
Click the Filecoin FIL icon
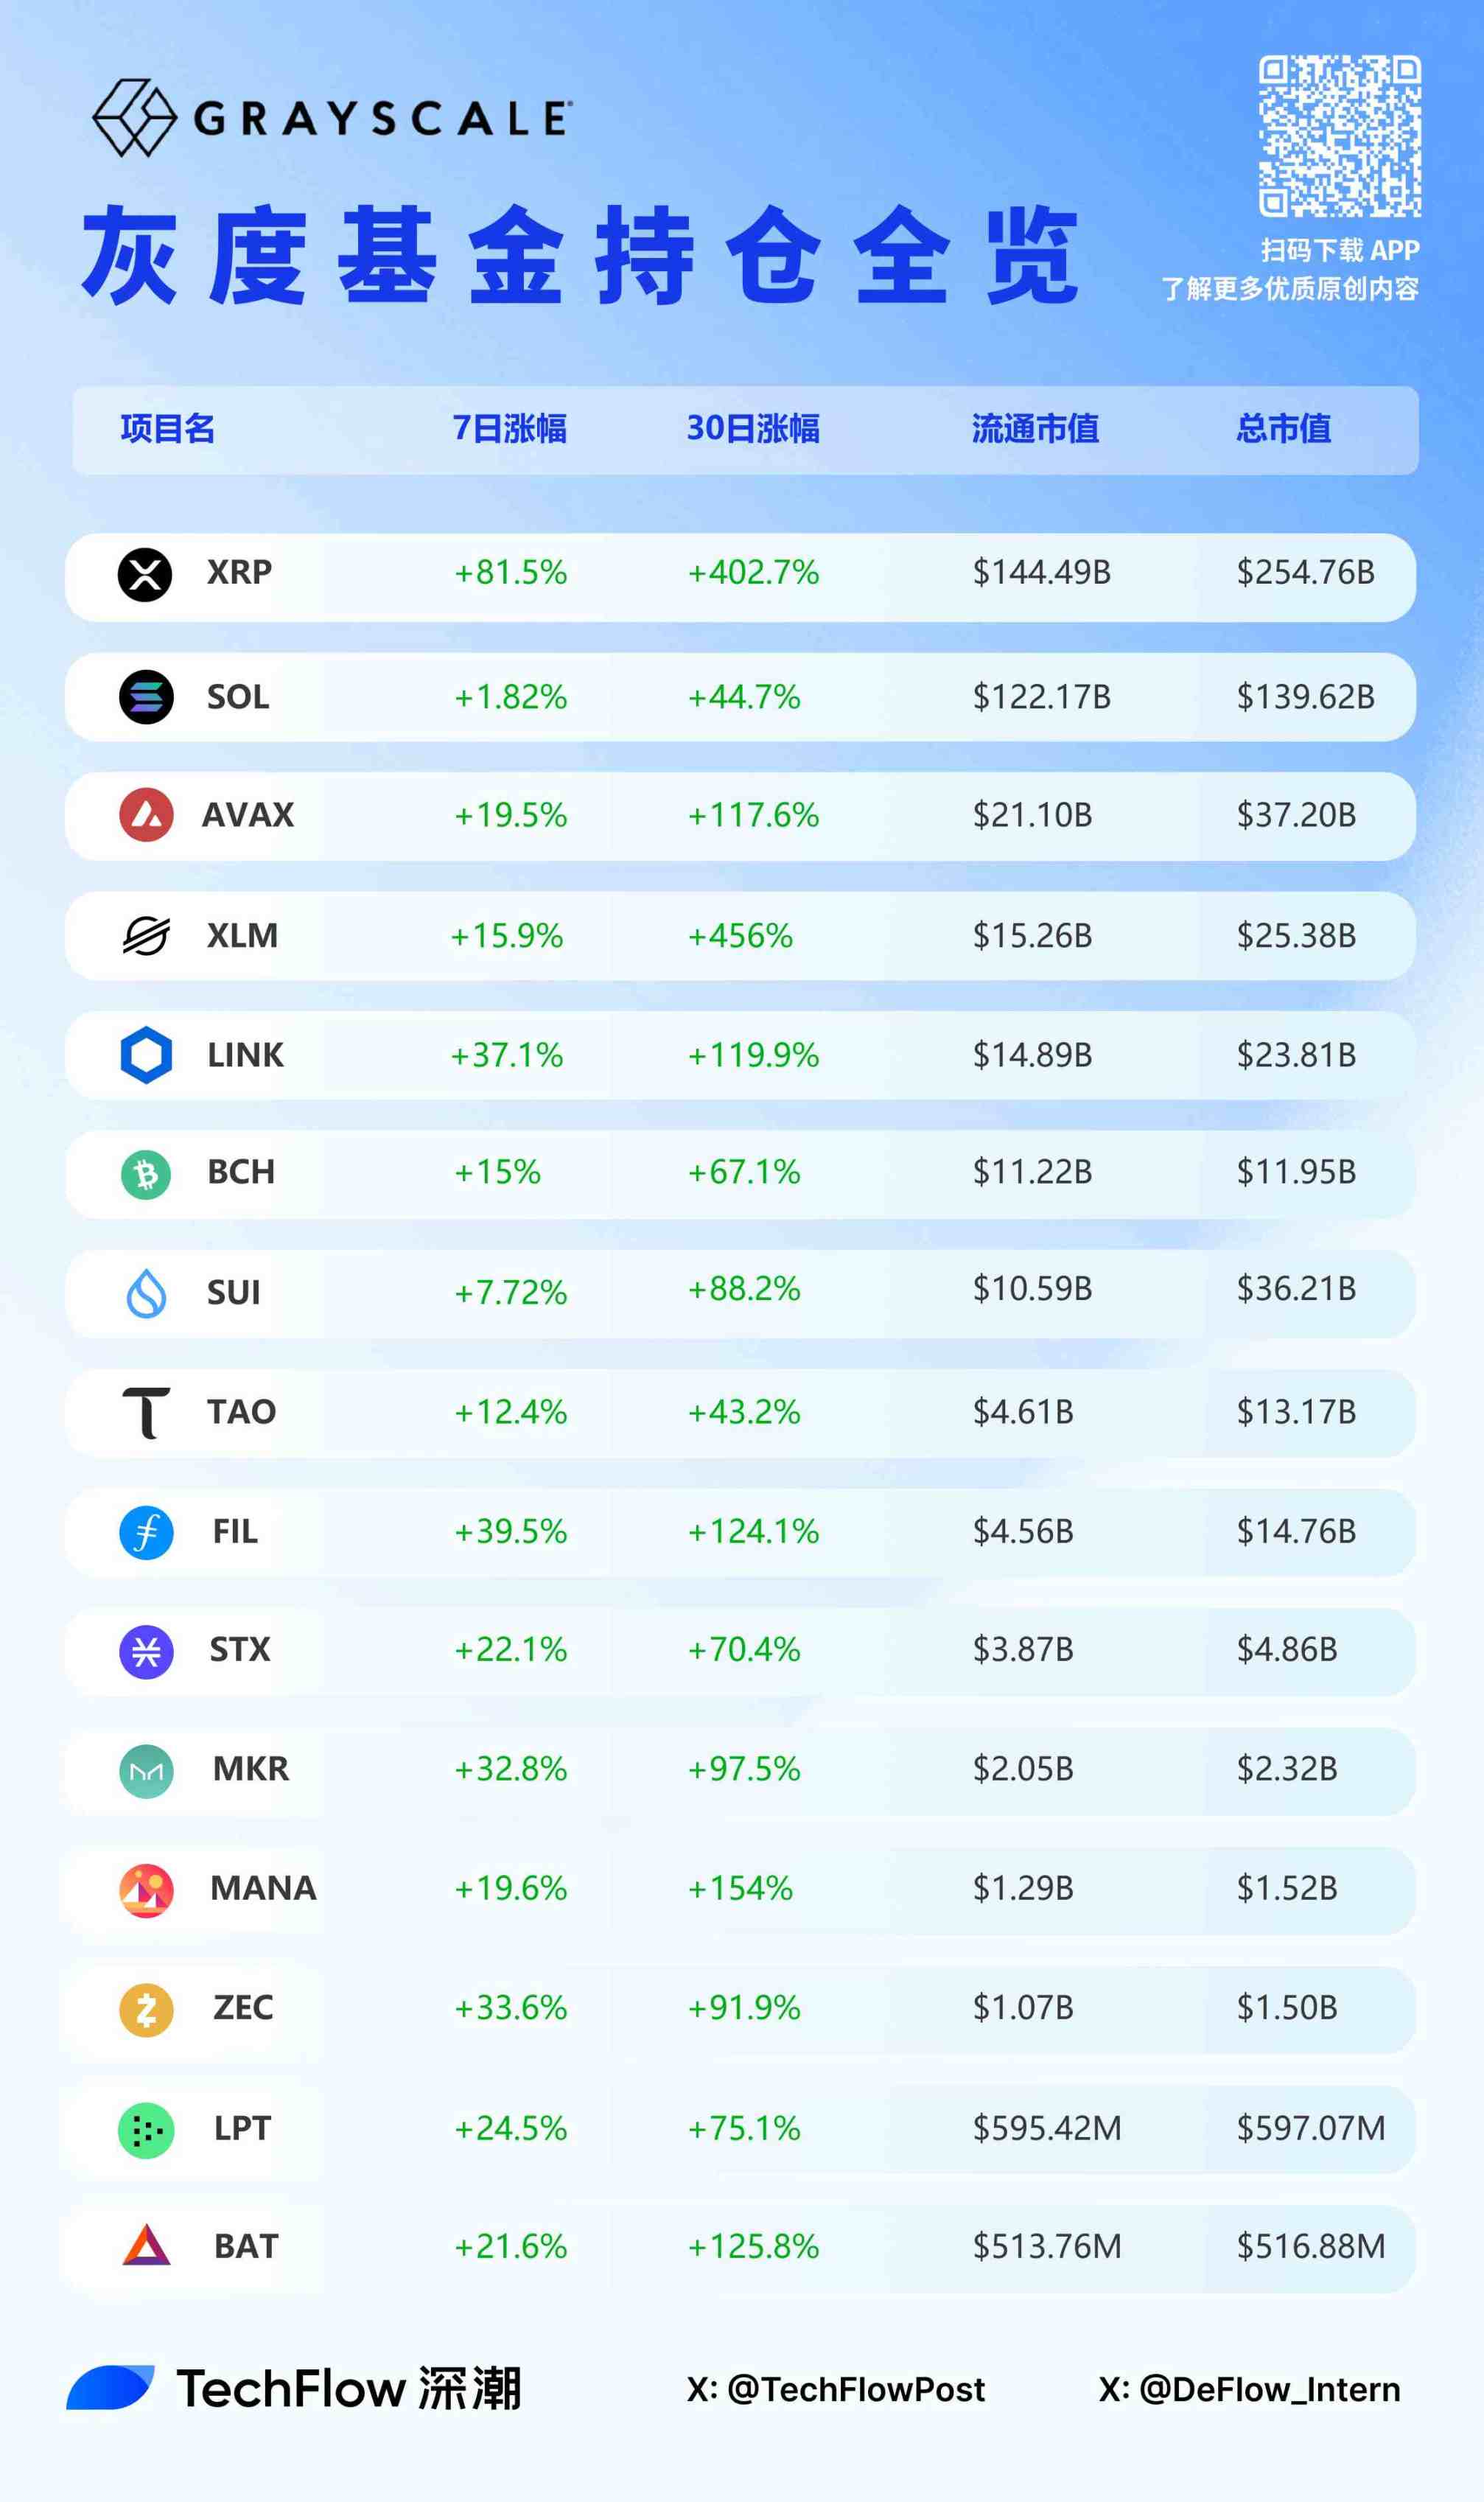[146, 1532]
